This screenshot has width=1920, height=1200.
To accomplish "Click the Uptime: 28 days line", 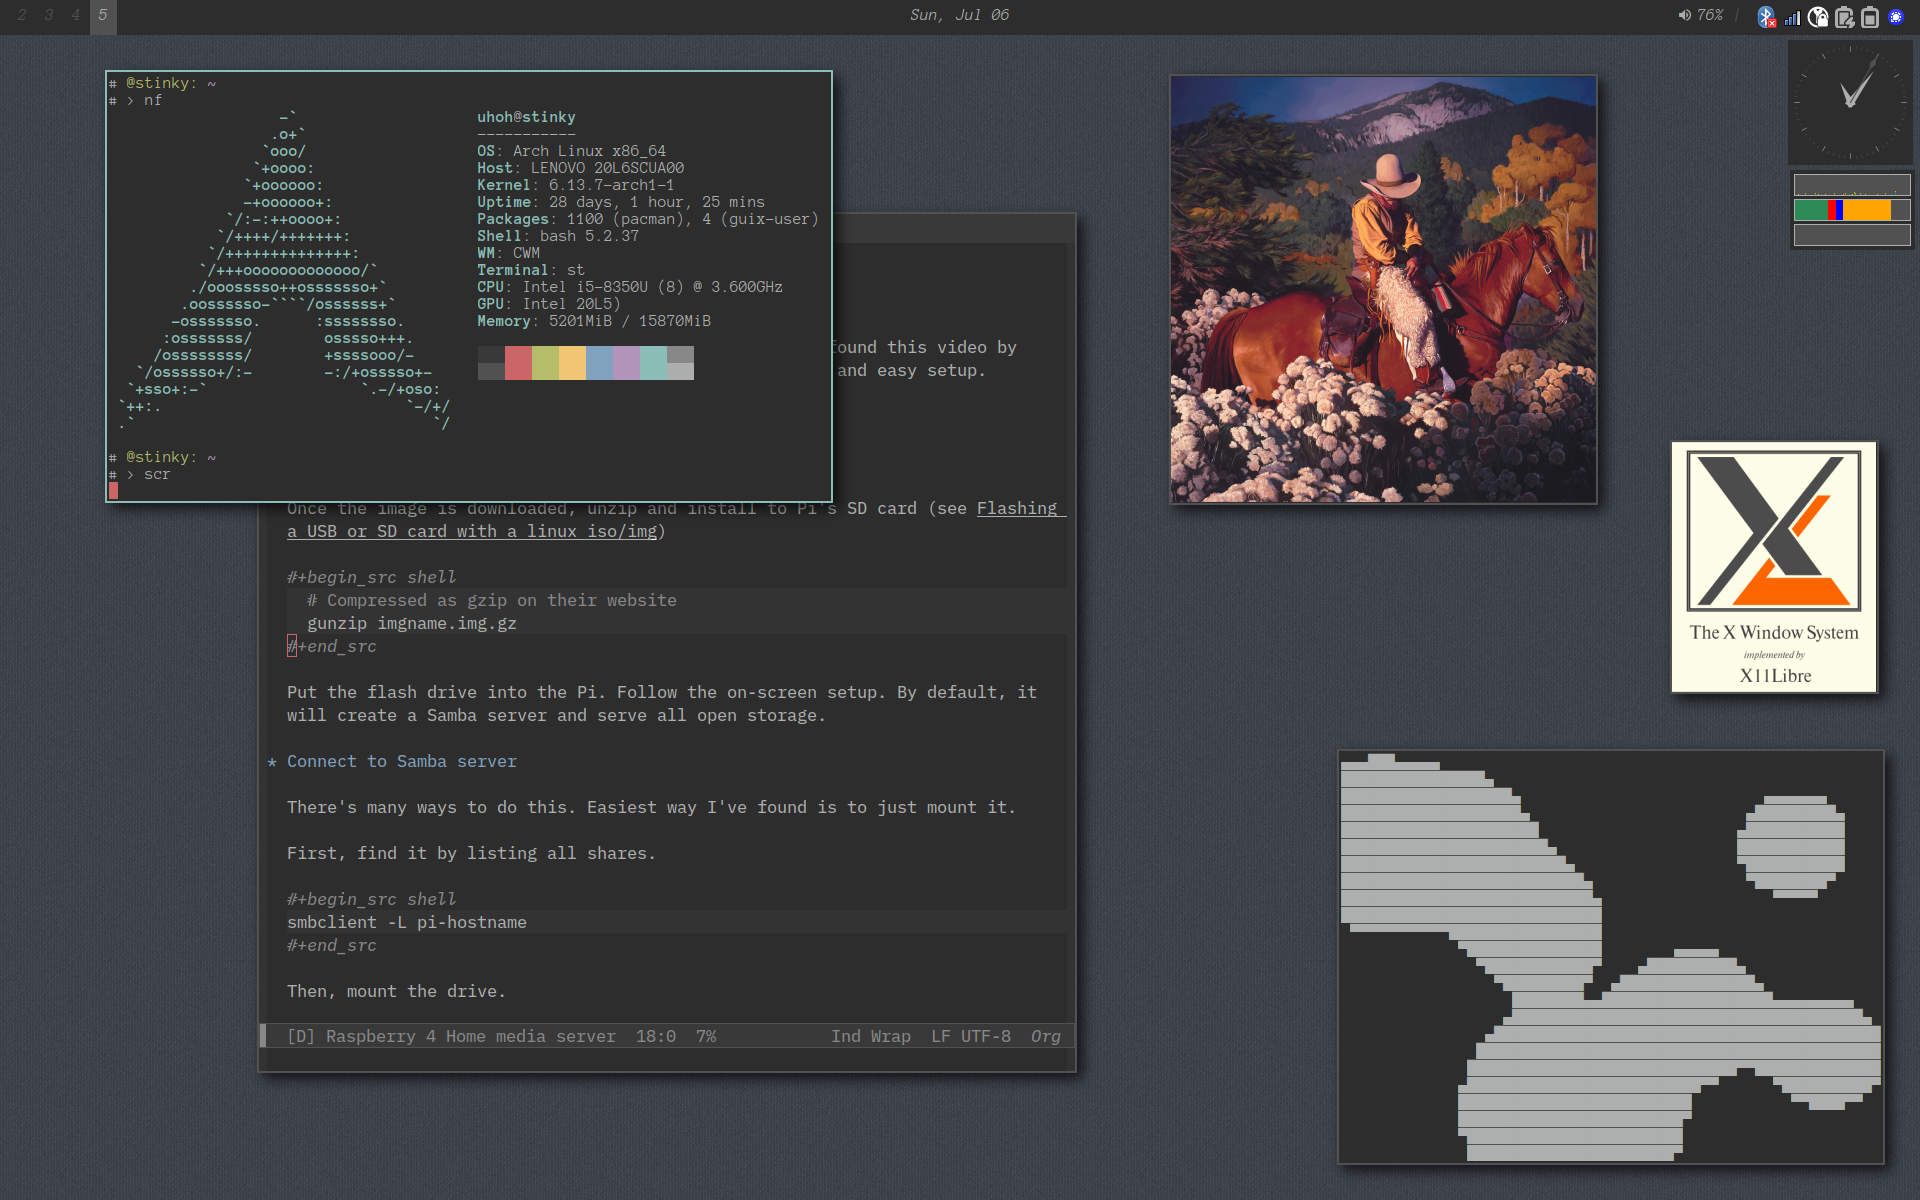I will click(620, 202).
